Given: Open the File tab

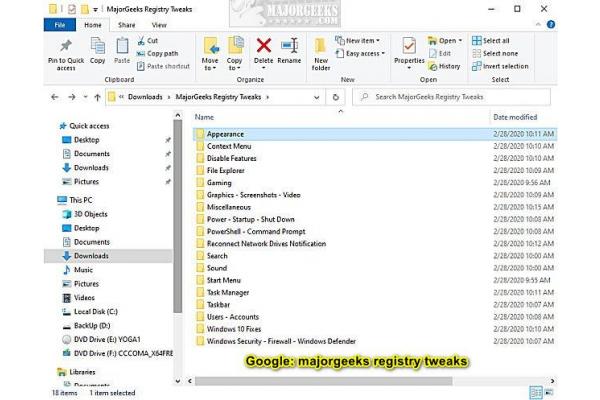Looking at the screenshot, I should (60, 25).
